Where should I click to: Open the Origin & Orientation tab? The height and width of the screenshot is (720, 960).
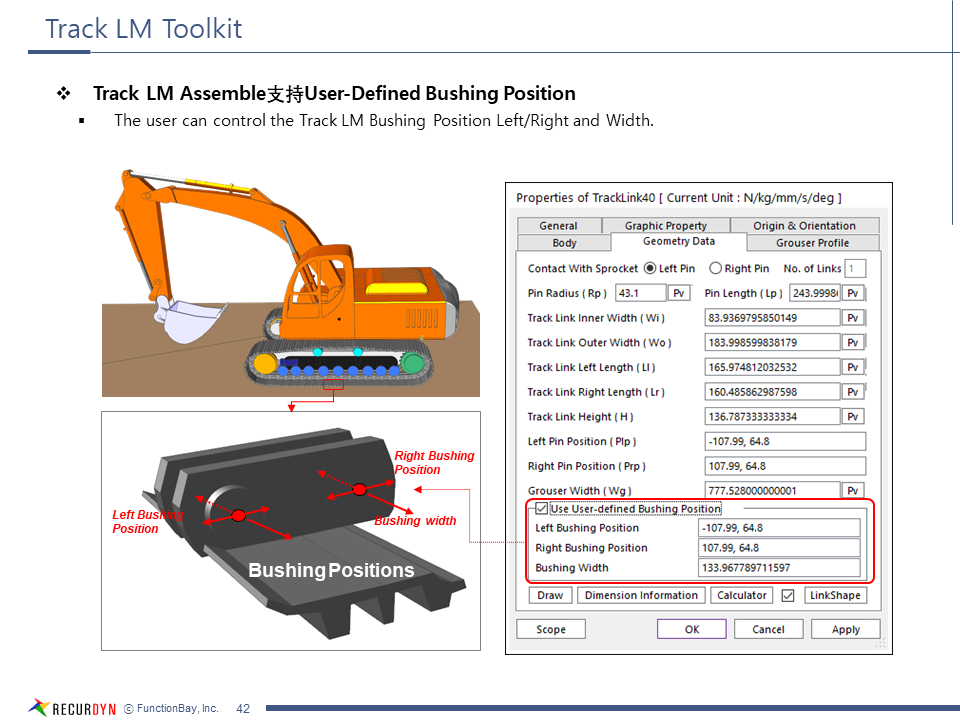click(804, 226)
